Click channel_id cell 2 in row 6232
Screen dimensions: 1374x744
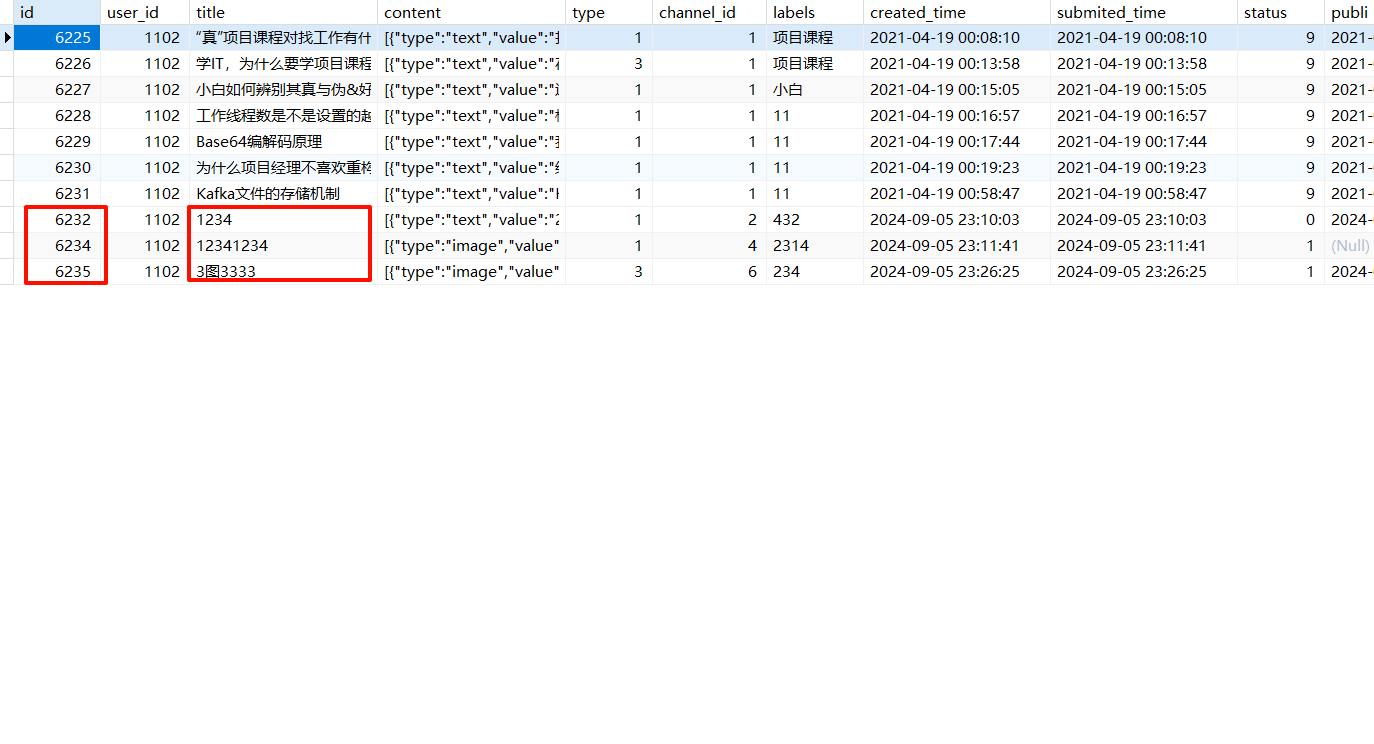709,220
